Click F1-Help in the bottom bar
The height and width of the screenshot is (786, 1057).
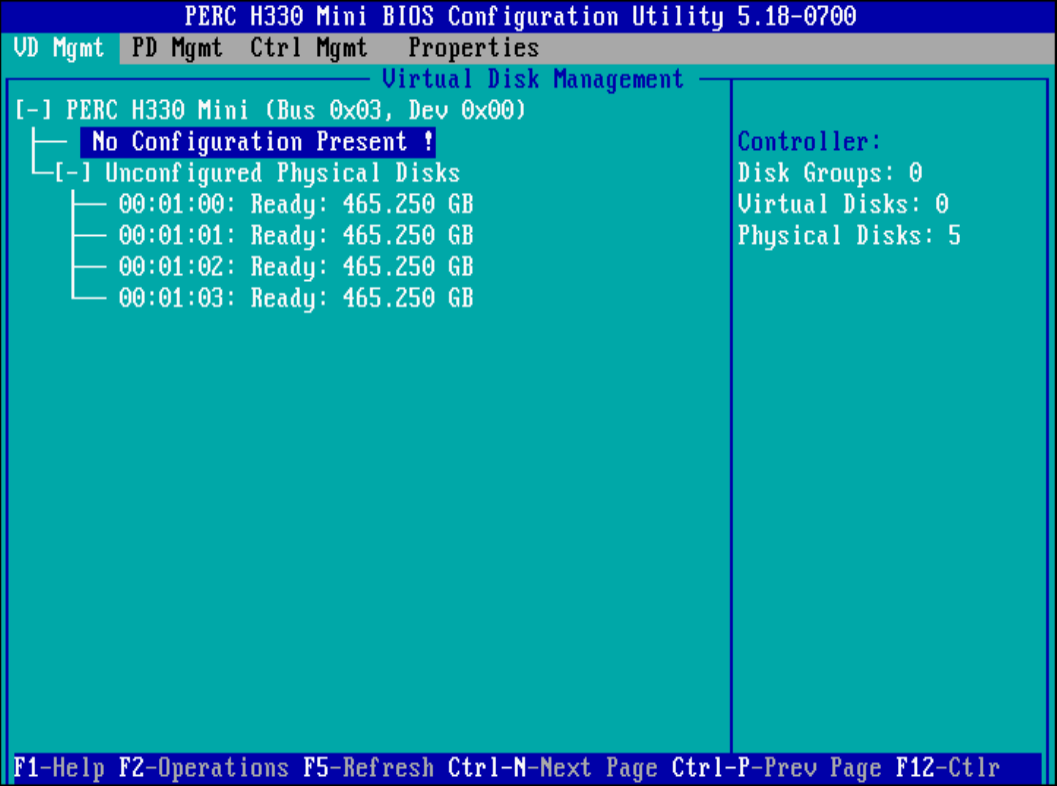59,768
